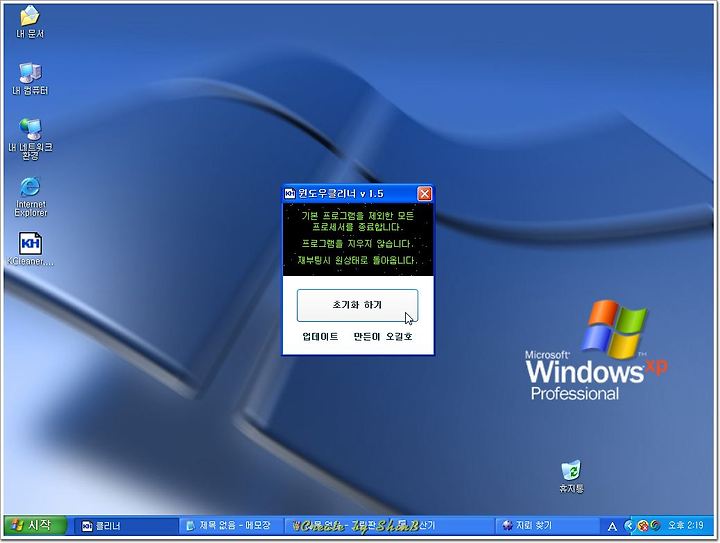Viewport: 720px width, 543px height.
Task: Click the language bar A indicator
Action: tap(612, 526)
